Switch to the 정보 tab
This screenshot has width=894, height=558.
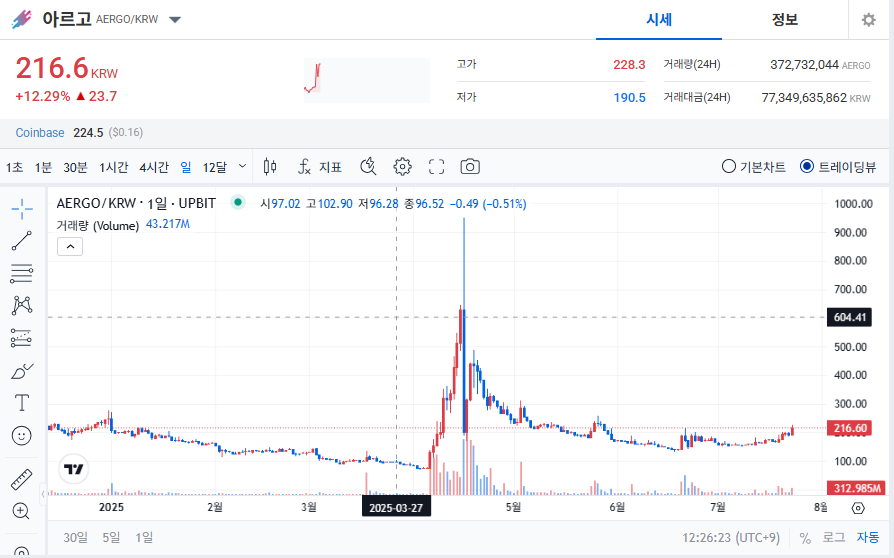point(785,20)
